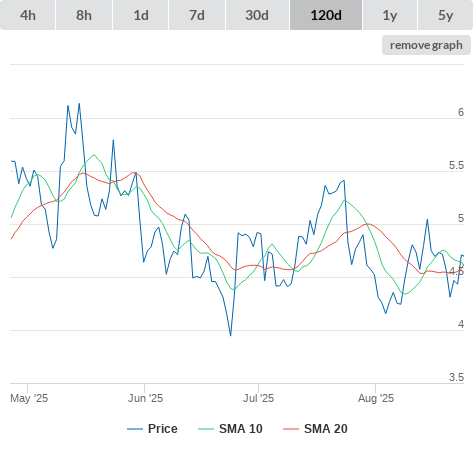
Task: Open the 30d chart view
Action: coord(257,15)
